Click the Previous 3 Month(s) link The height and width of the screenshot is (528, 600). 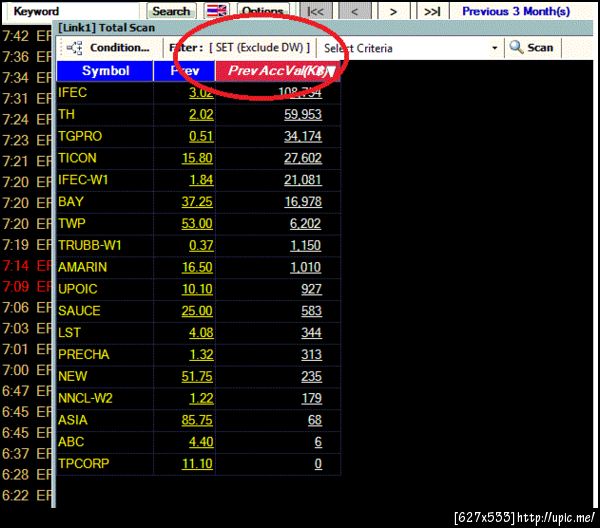coord(516,11)
